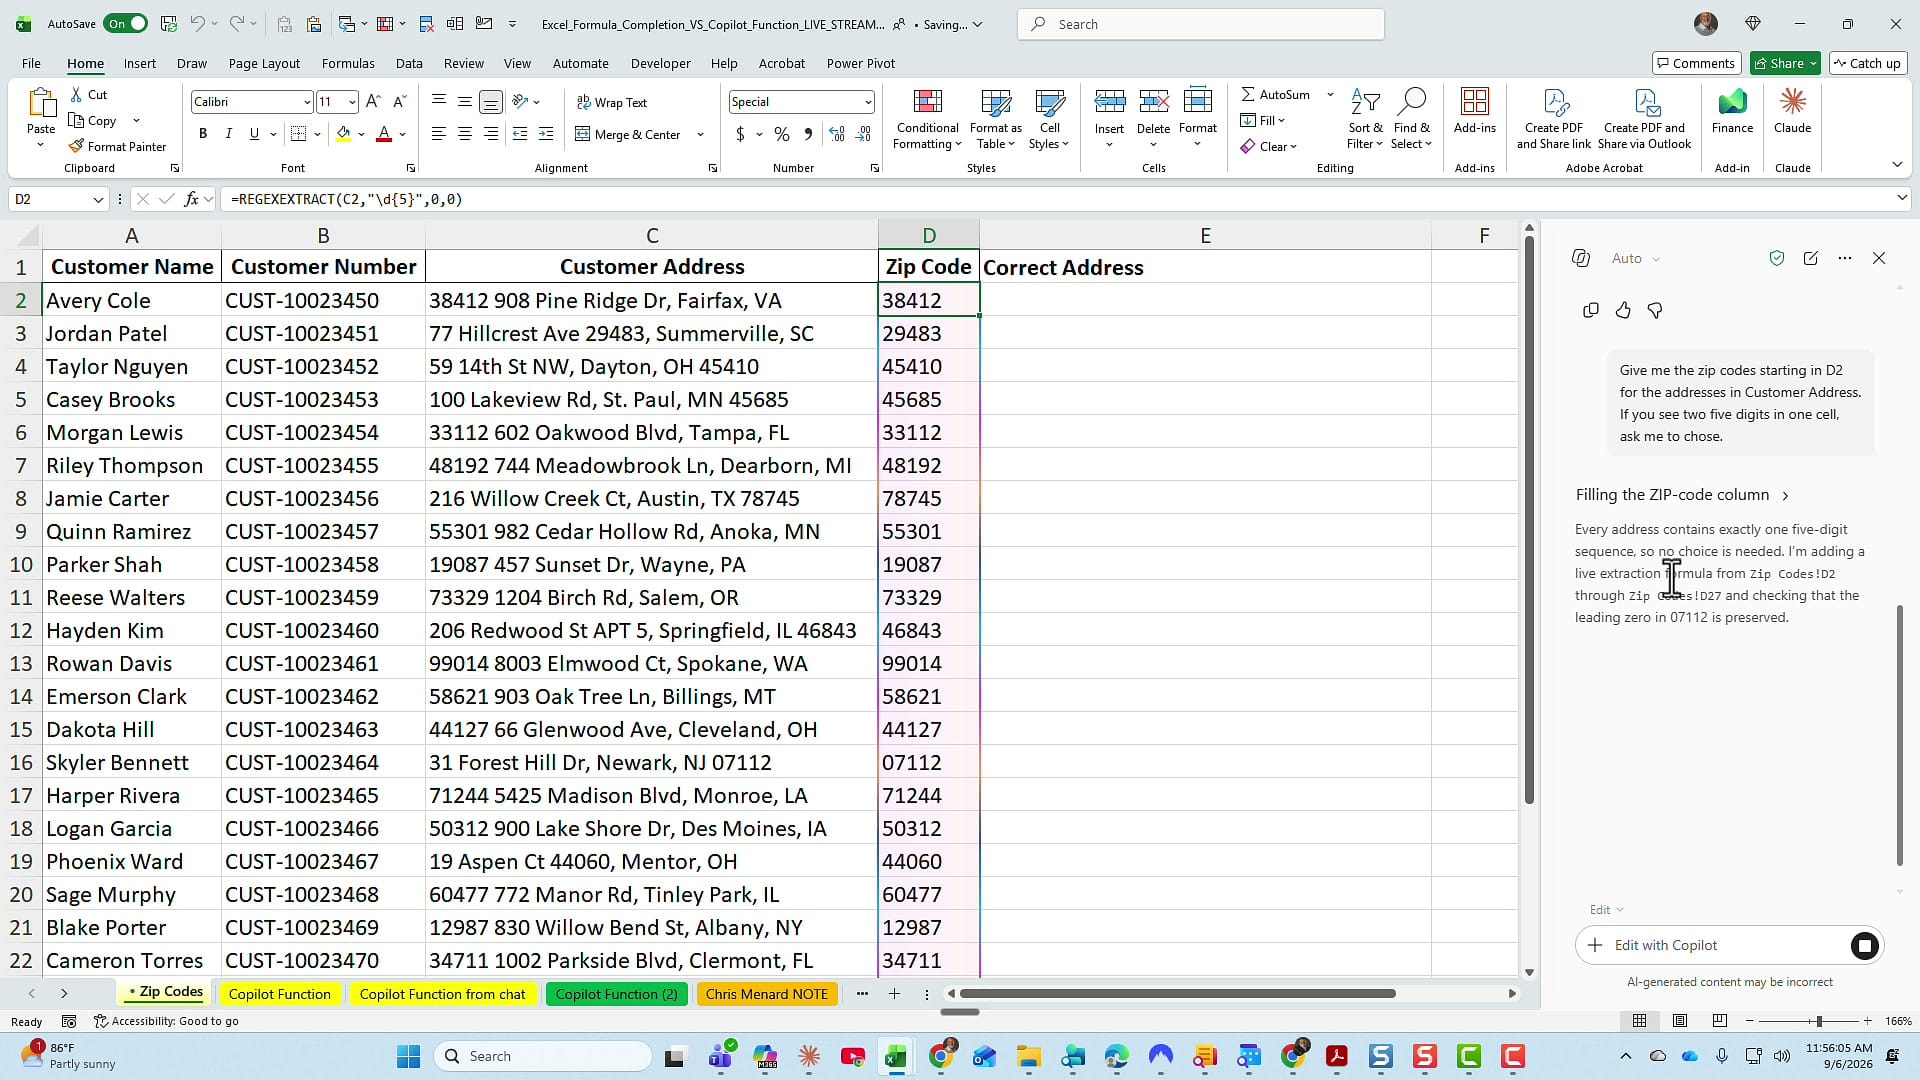Click the Format Painter tool
Screen dimensions: 1920x1080
click(x=117, y=146)
